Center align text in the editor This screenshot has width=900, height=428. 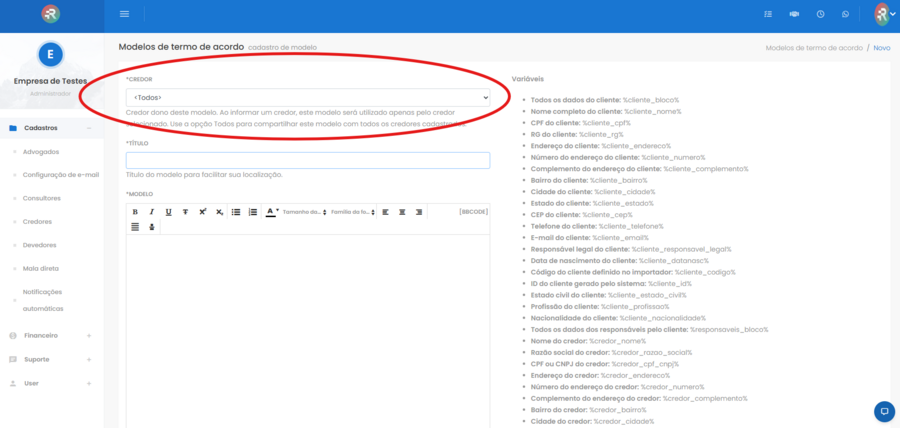(x=402, y=212)
